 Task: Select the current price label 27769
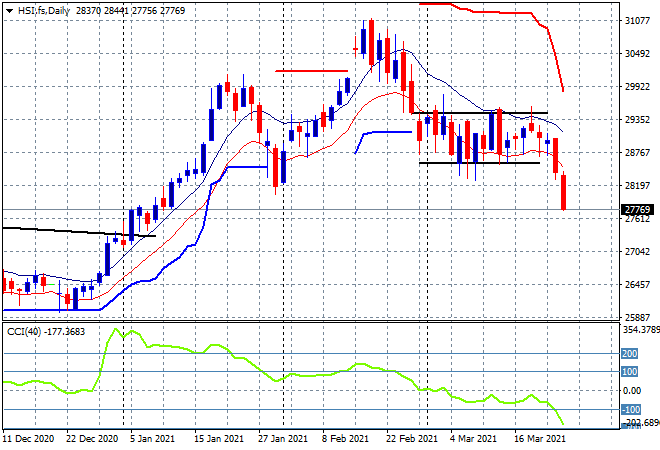pos(637,210)
